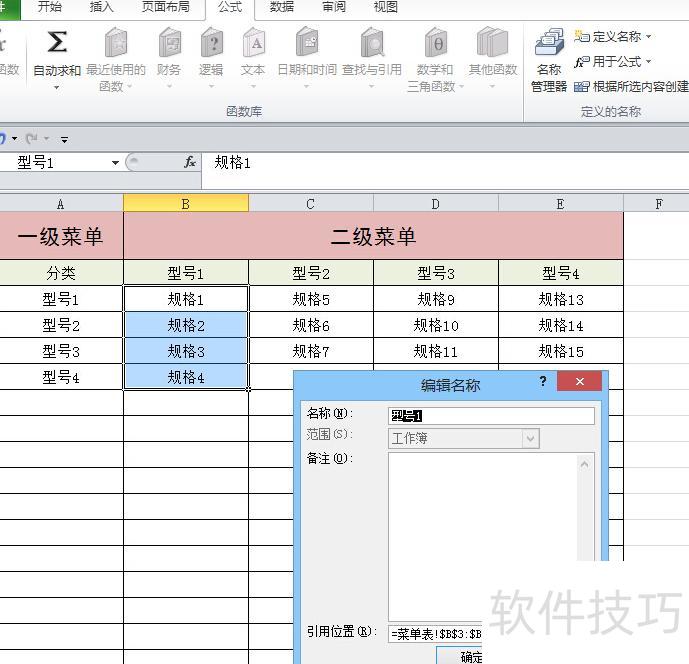Open the Math and Trig functions icon
This screenshot has height=664, width=689.
(435, 43)
